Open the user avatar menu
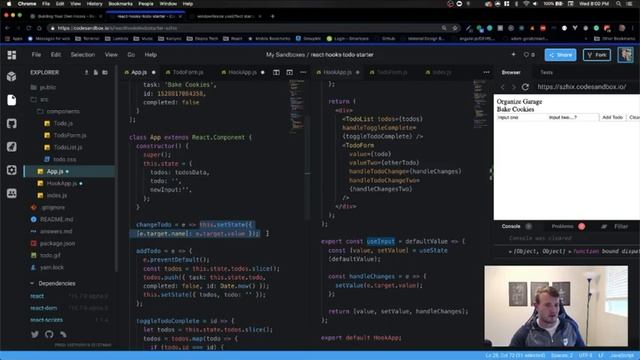 [625, 55]
